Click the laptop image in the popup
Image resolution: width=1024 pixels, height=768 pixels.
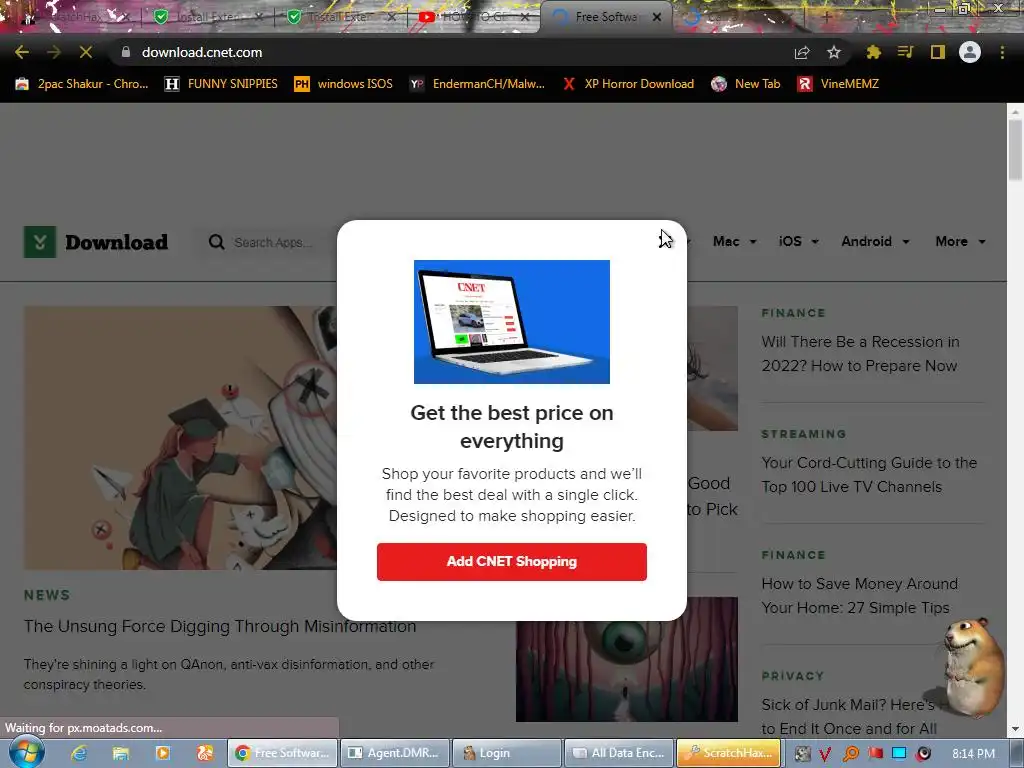[512, 322]
